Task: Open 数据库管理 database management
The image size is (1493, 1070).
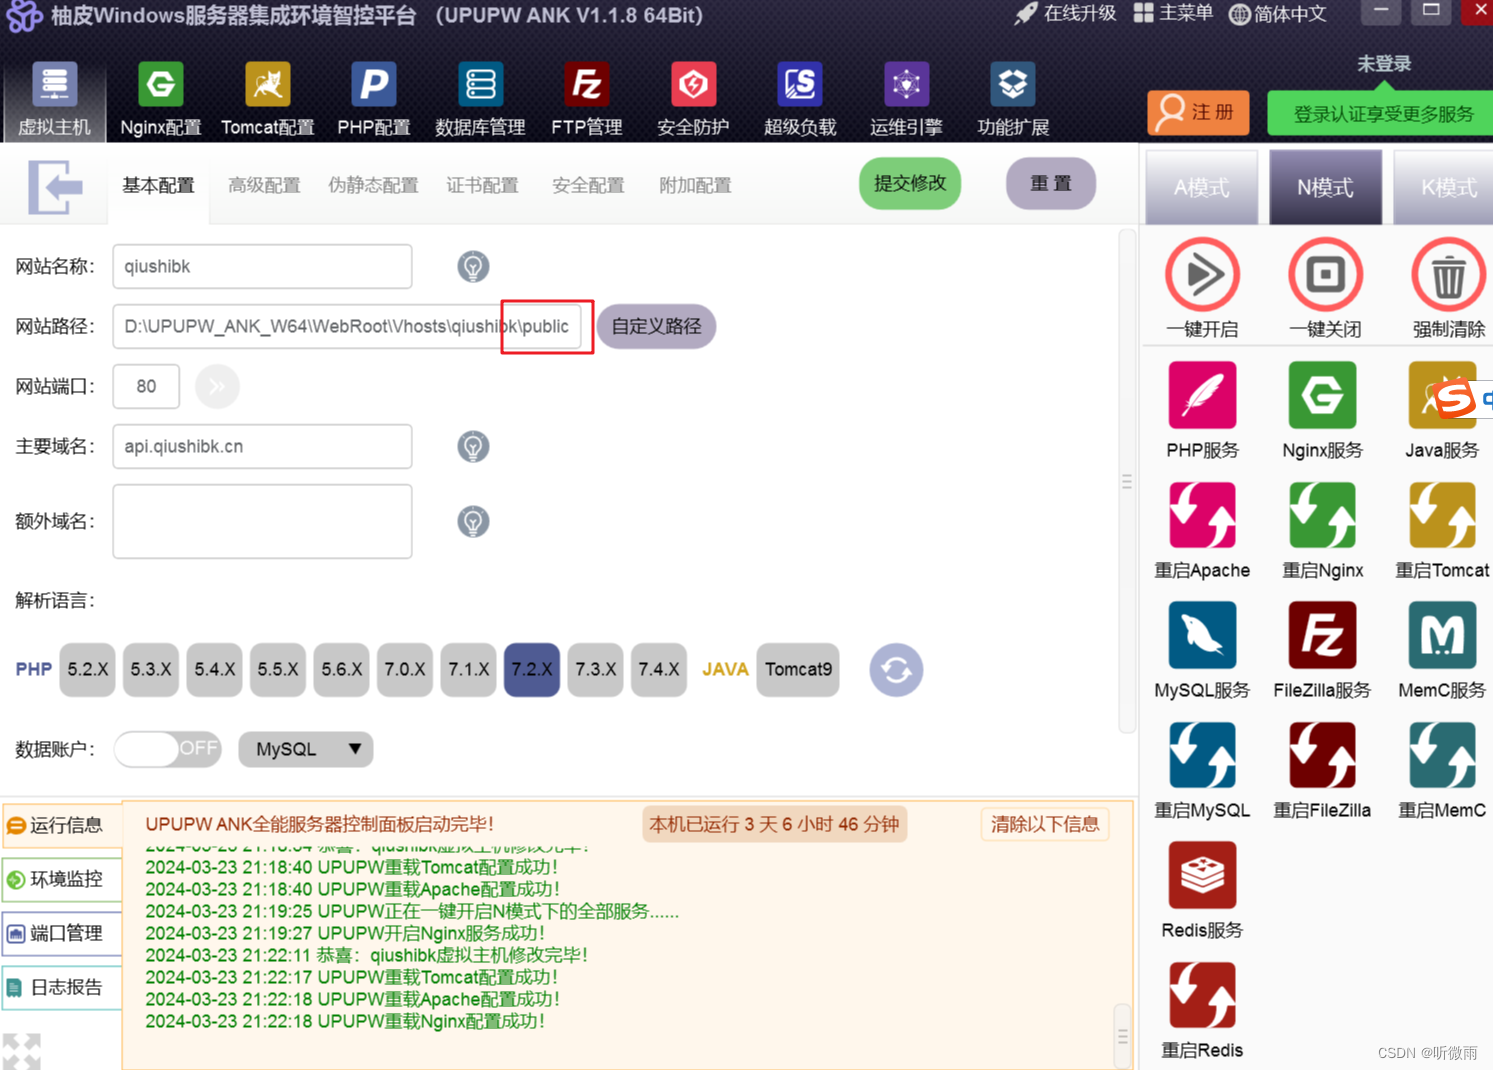Action: point(480,99)
